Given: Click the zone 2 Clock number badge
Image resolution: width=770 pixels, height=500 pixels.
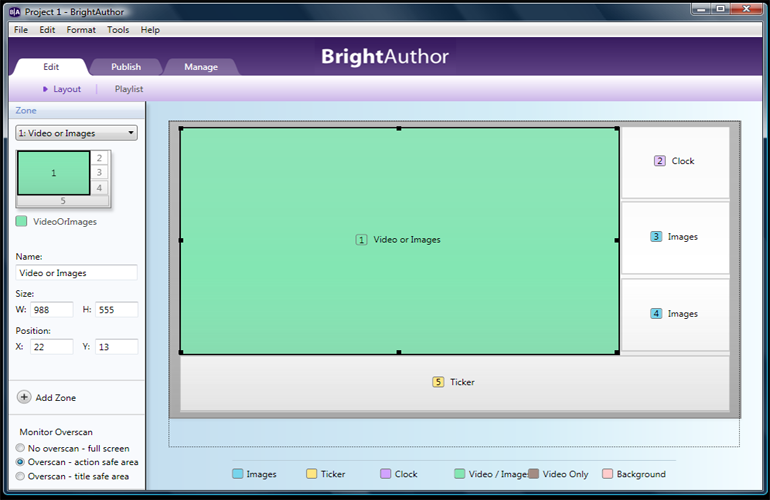Looking at the screenshot, I should pos(660,161).
